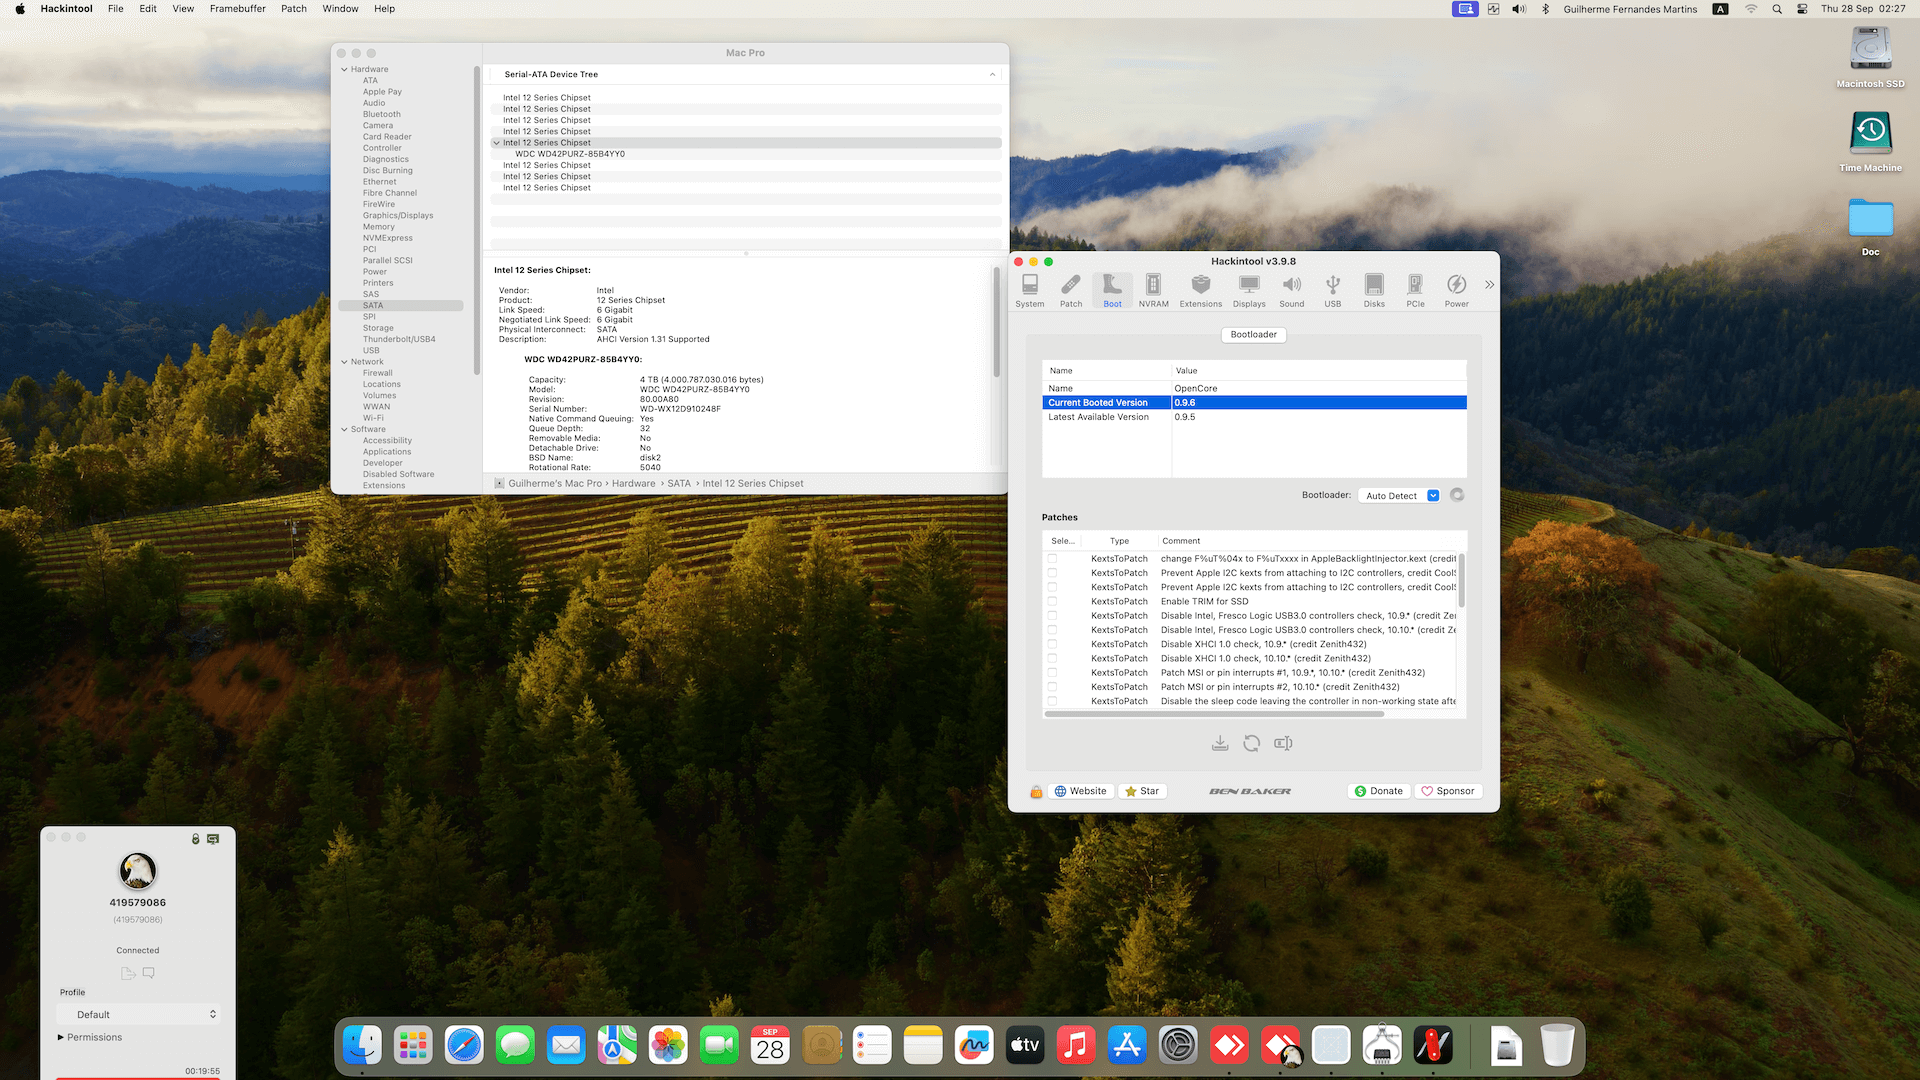Screen dimensions: 1920x1080
Task: Click the orange lock icon
Action: point(1036,791)
